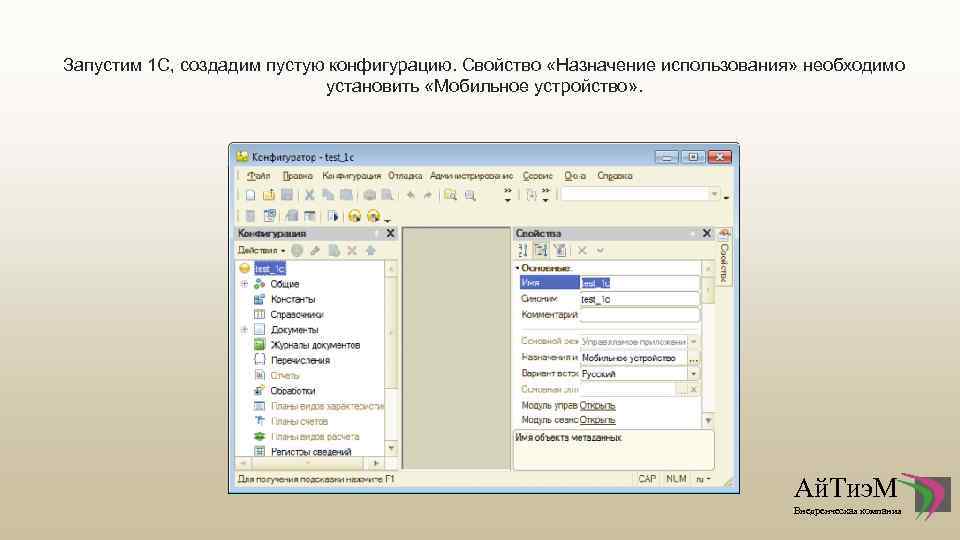Open the Действия dropdown

point(261,250)
